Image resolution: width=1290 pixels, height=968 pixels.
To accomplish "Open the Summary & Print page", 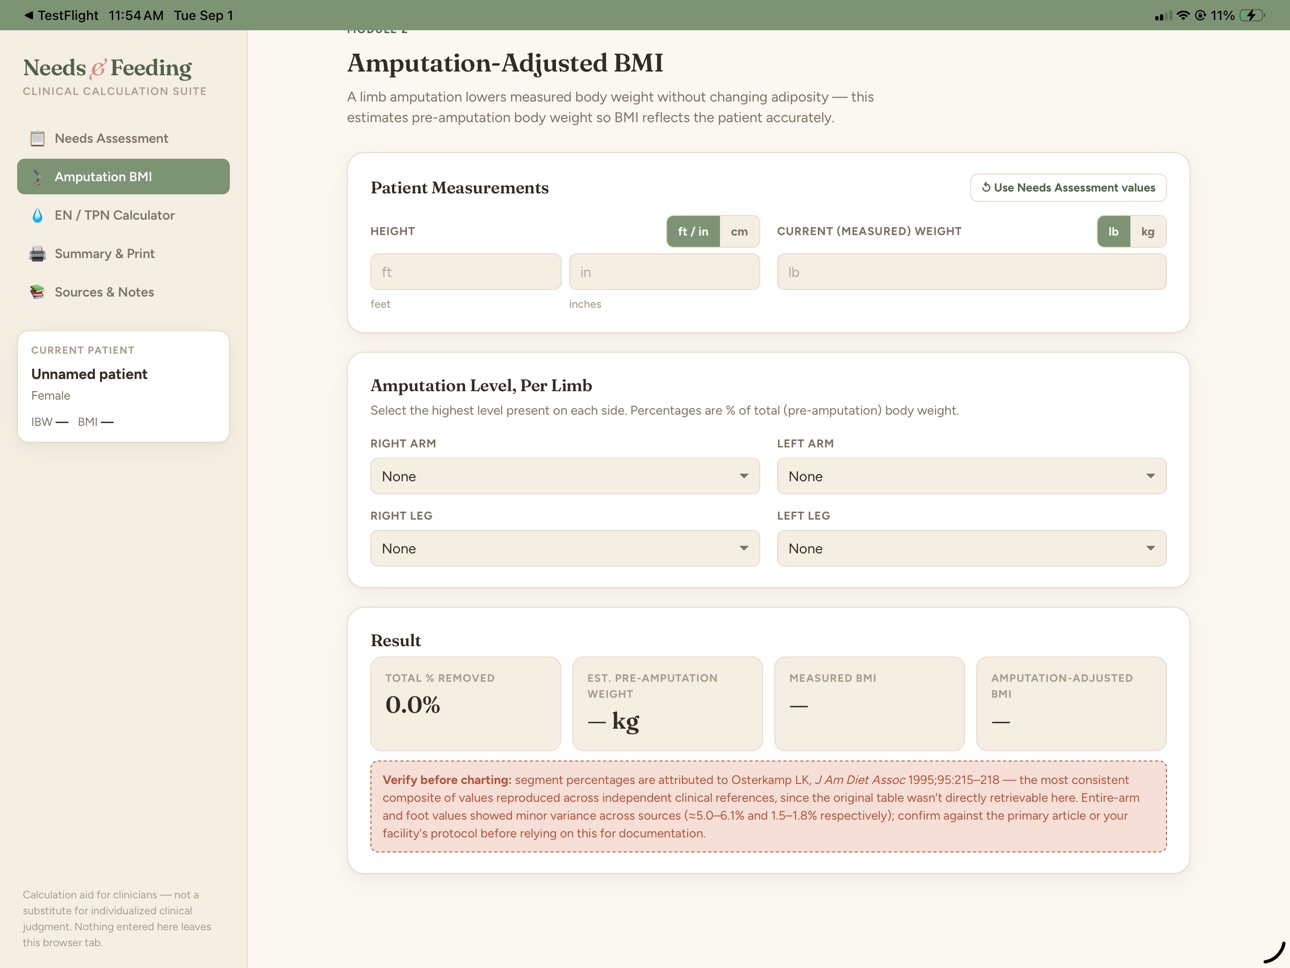I will point(123,254).
